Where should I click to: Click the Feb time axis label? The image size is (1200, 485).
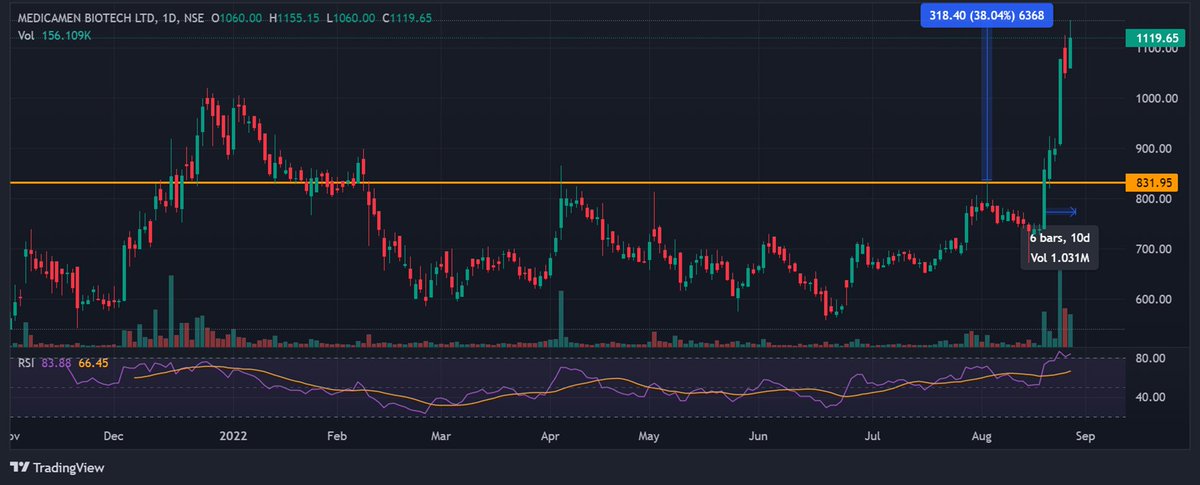336,436
